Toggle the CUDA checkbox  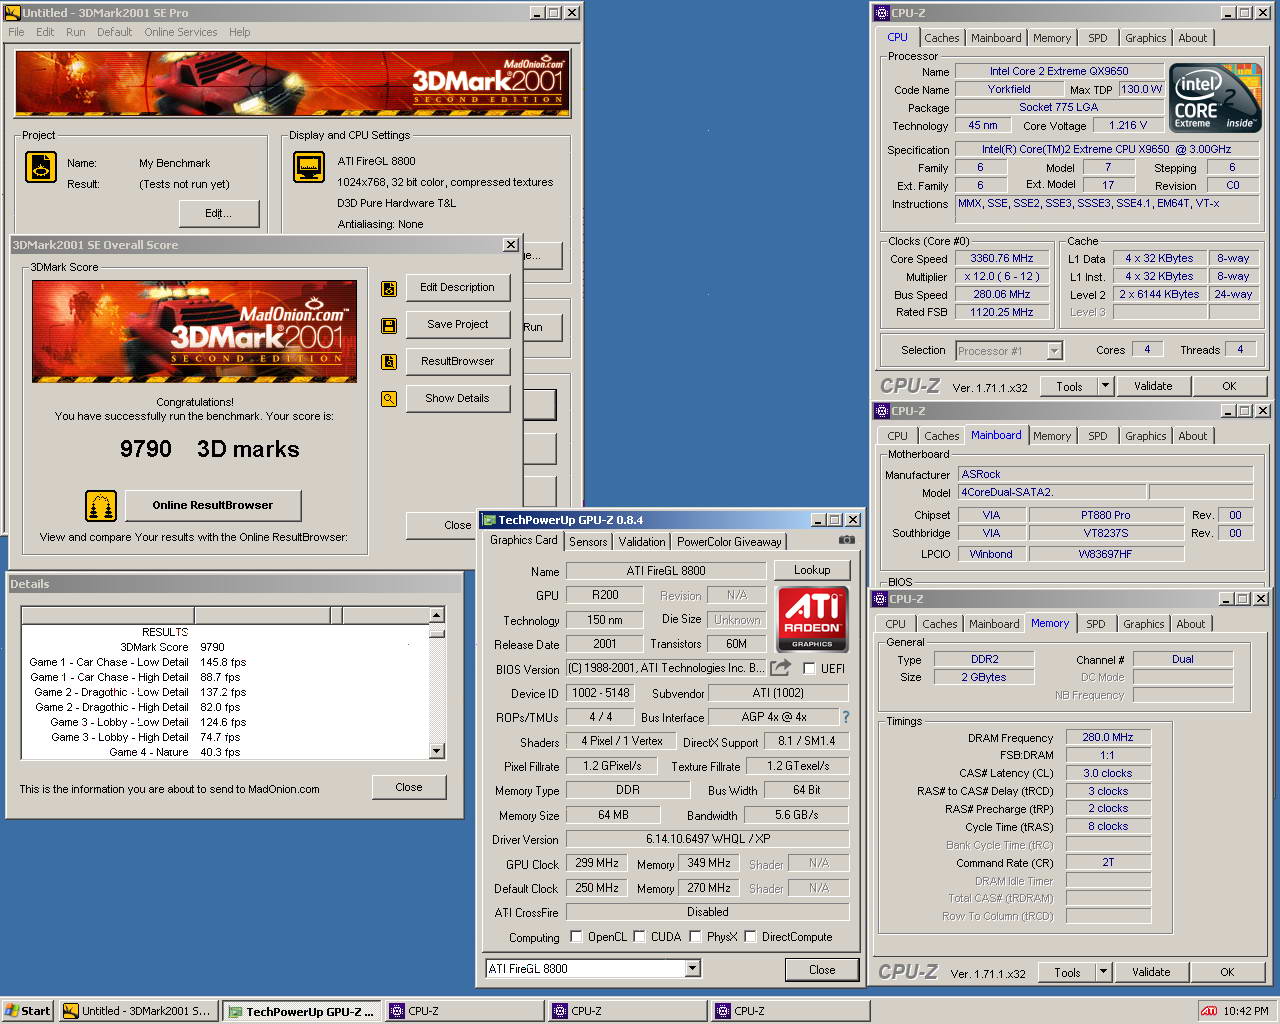click(x=639, y=937)
